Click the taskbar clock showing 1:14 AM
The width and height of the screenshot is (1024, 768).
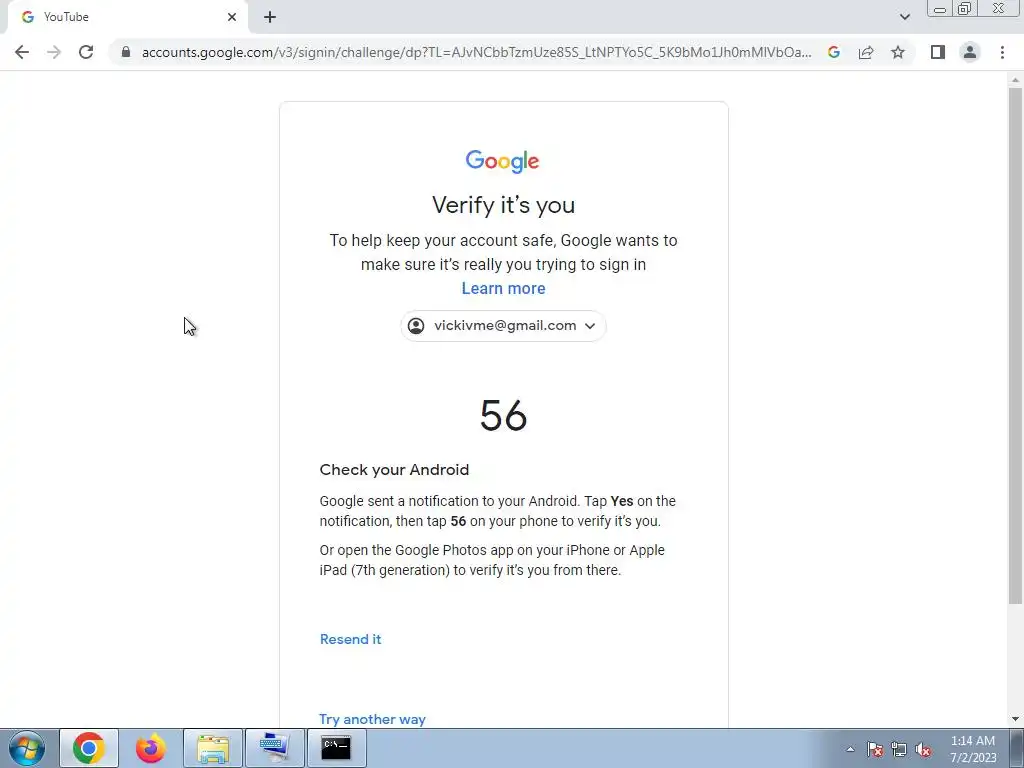tap(973, 749)
